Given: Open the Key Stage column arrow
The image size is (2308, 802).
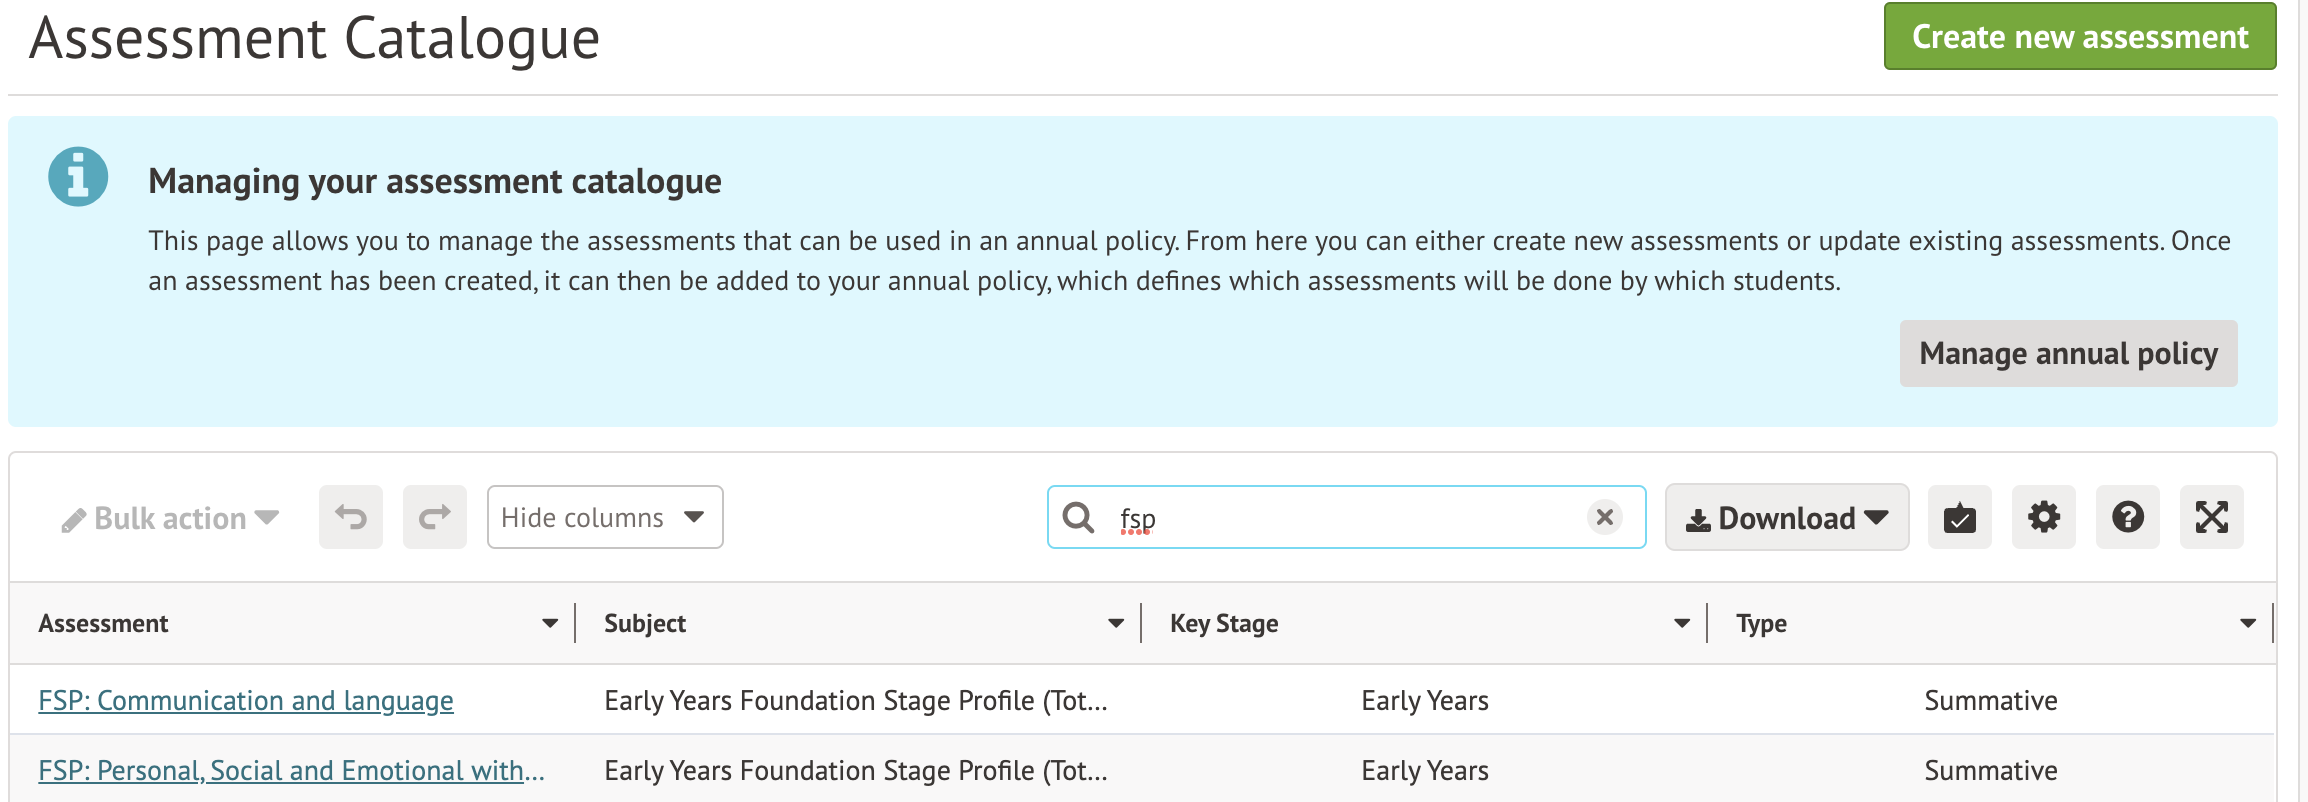Looking at the screenshot, I should click(1682, 623).
